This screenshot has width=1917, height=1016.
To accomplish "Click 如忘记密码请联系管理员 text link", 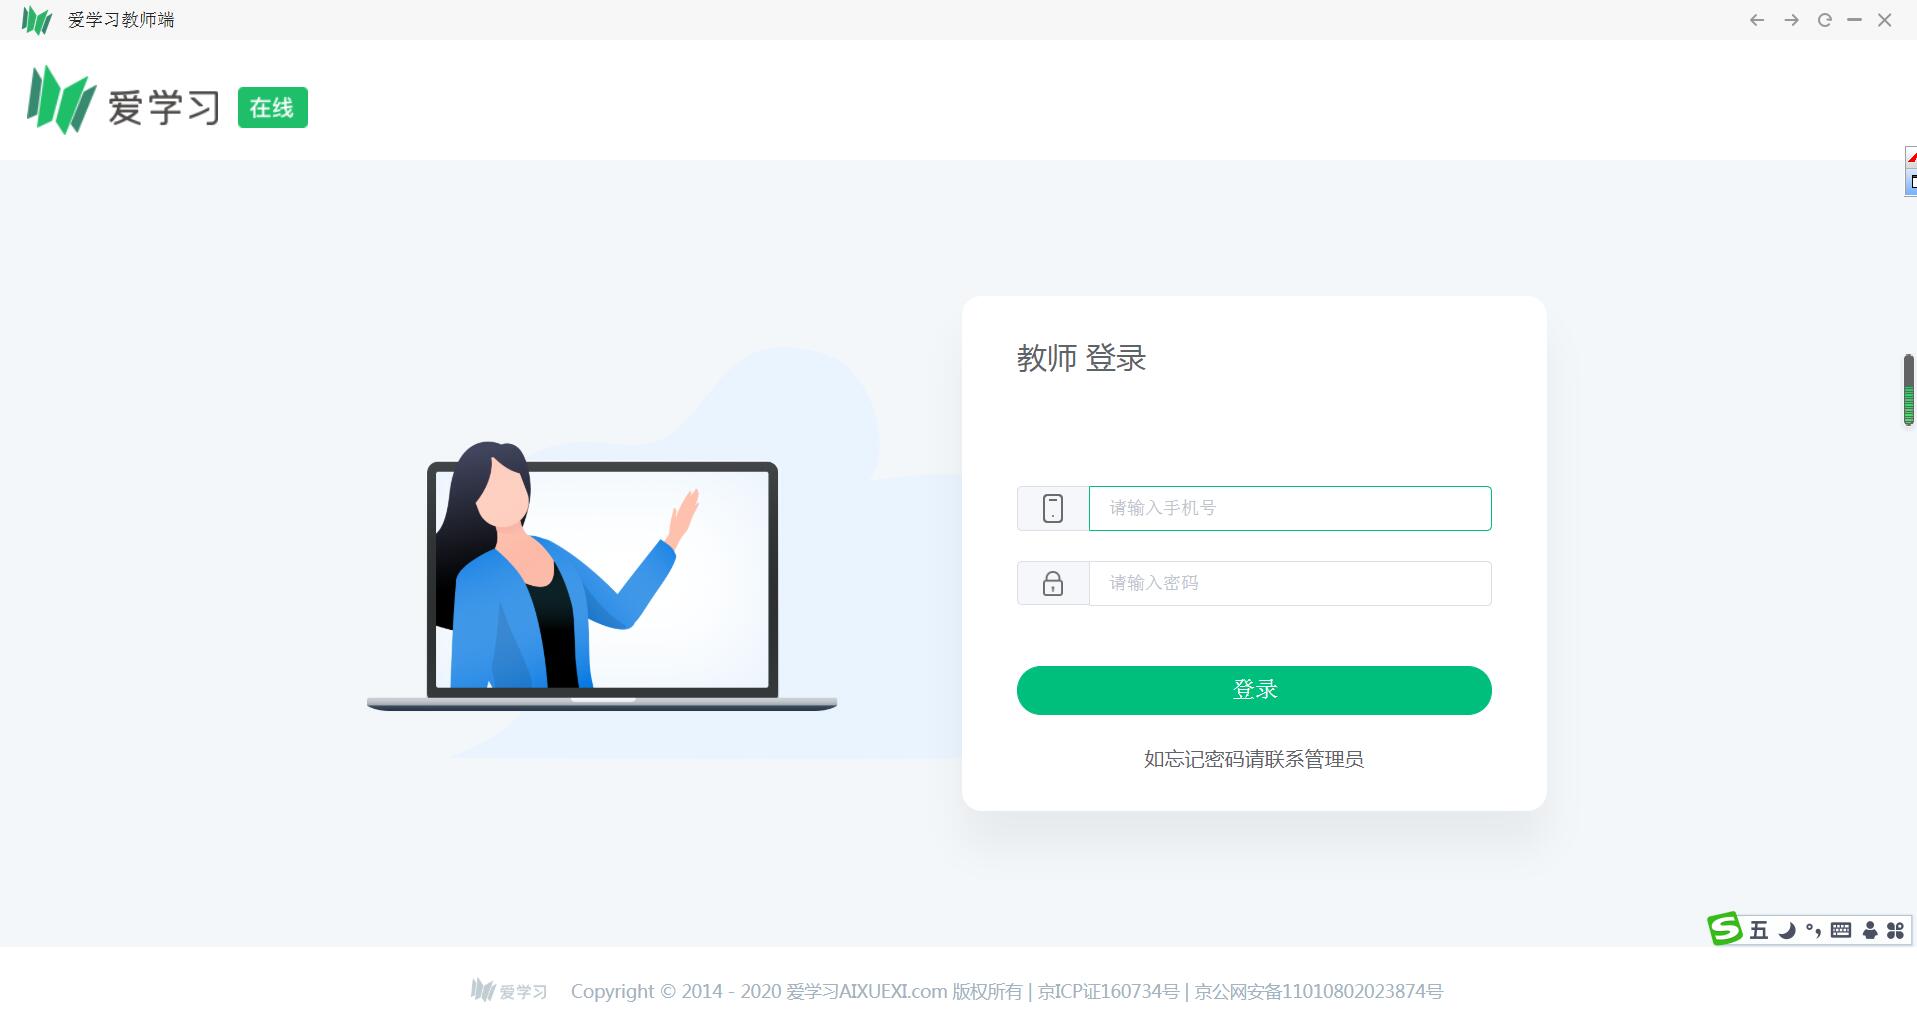I will 1254,759.
